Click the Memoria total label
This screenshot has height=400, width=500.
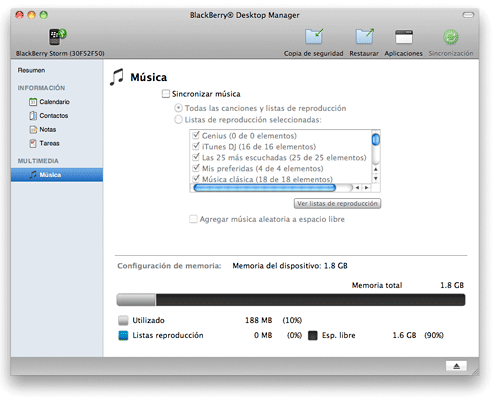[x=377, y=285]
